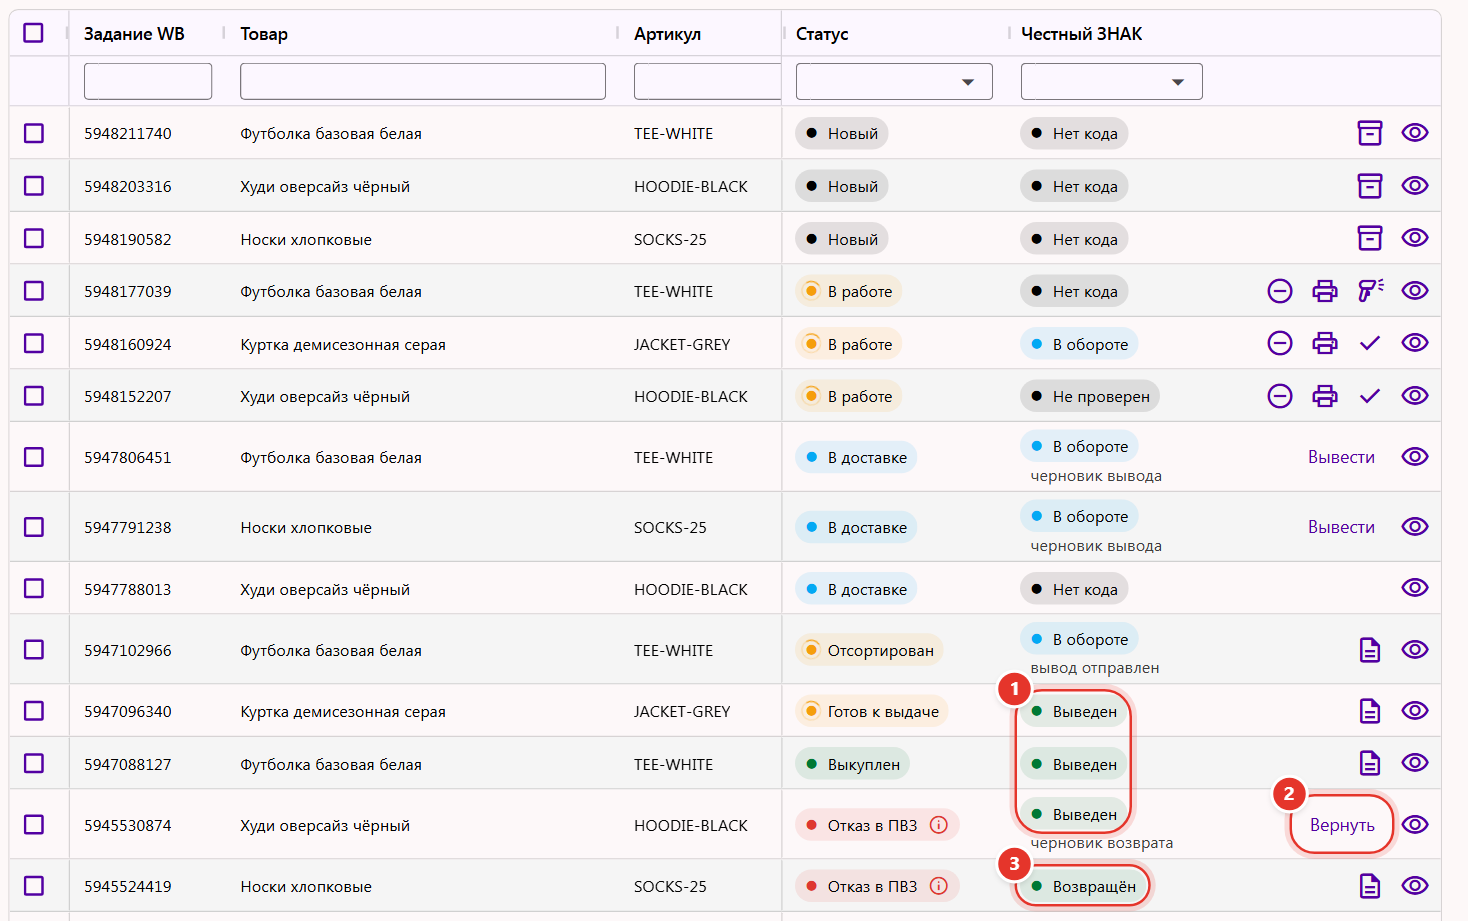Focus the Задание WB filter input
The image size is (1468, 921).
coord(148,81)
